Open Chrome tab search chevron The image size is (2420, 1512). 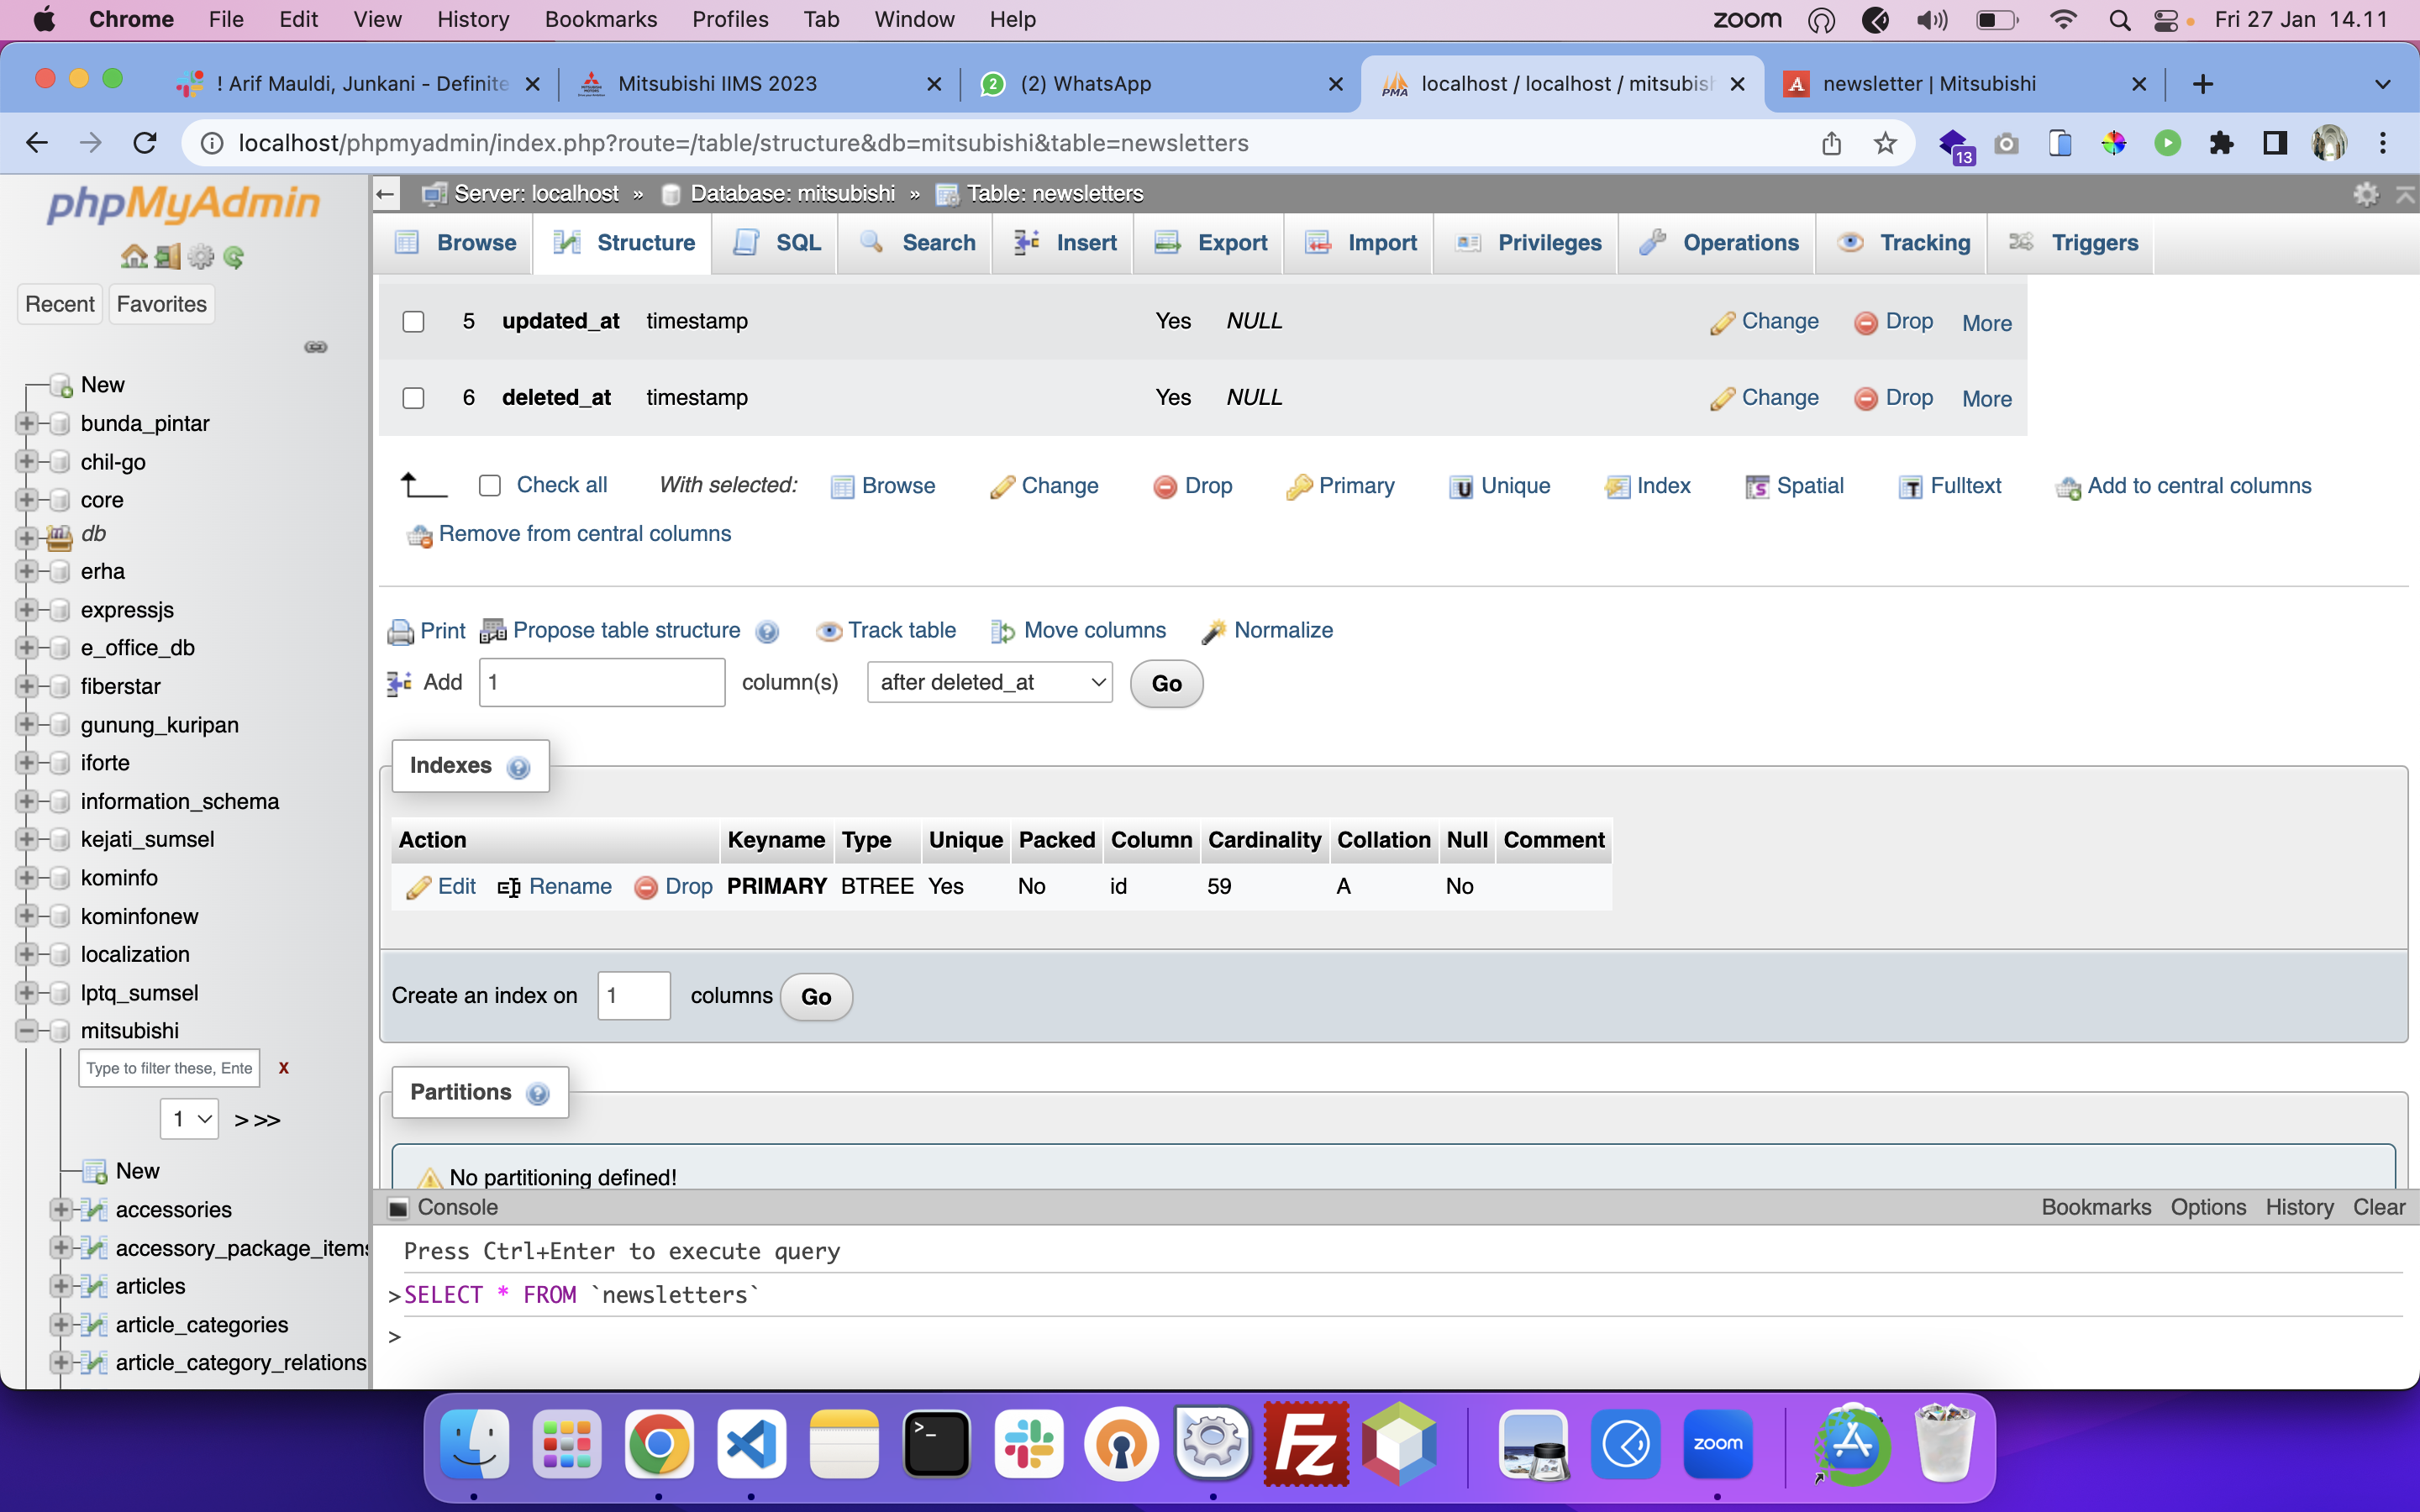2383,84
